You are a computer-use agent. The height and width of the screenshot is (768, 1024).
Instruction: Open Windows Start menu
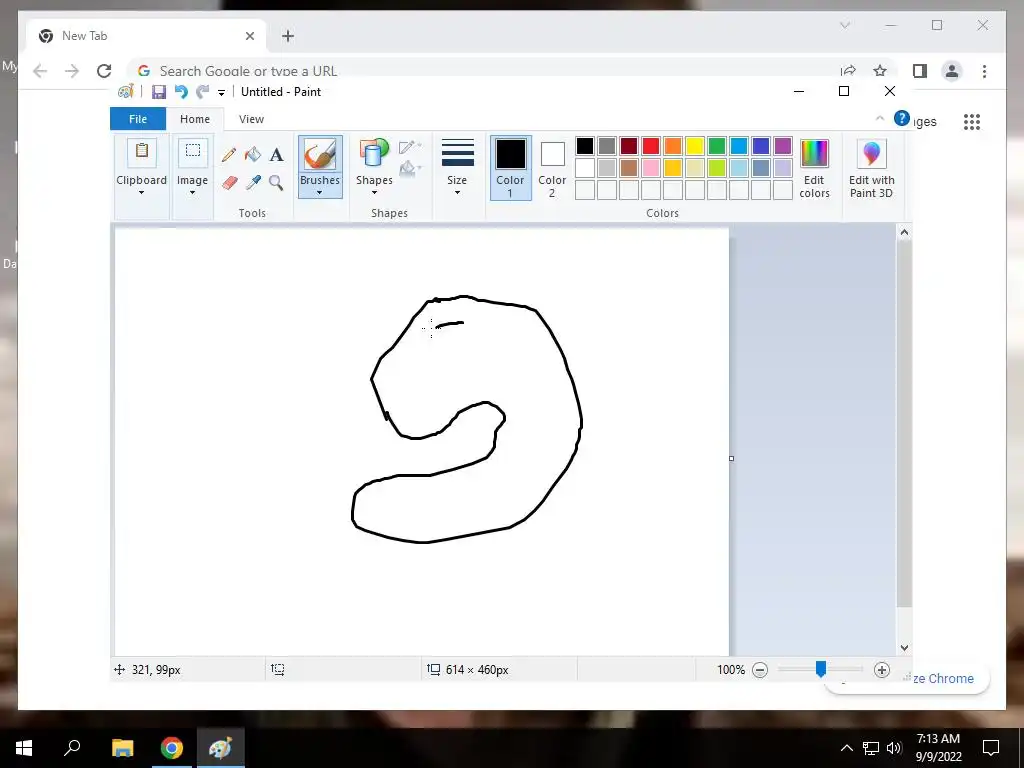(x=24, y=748)
